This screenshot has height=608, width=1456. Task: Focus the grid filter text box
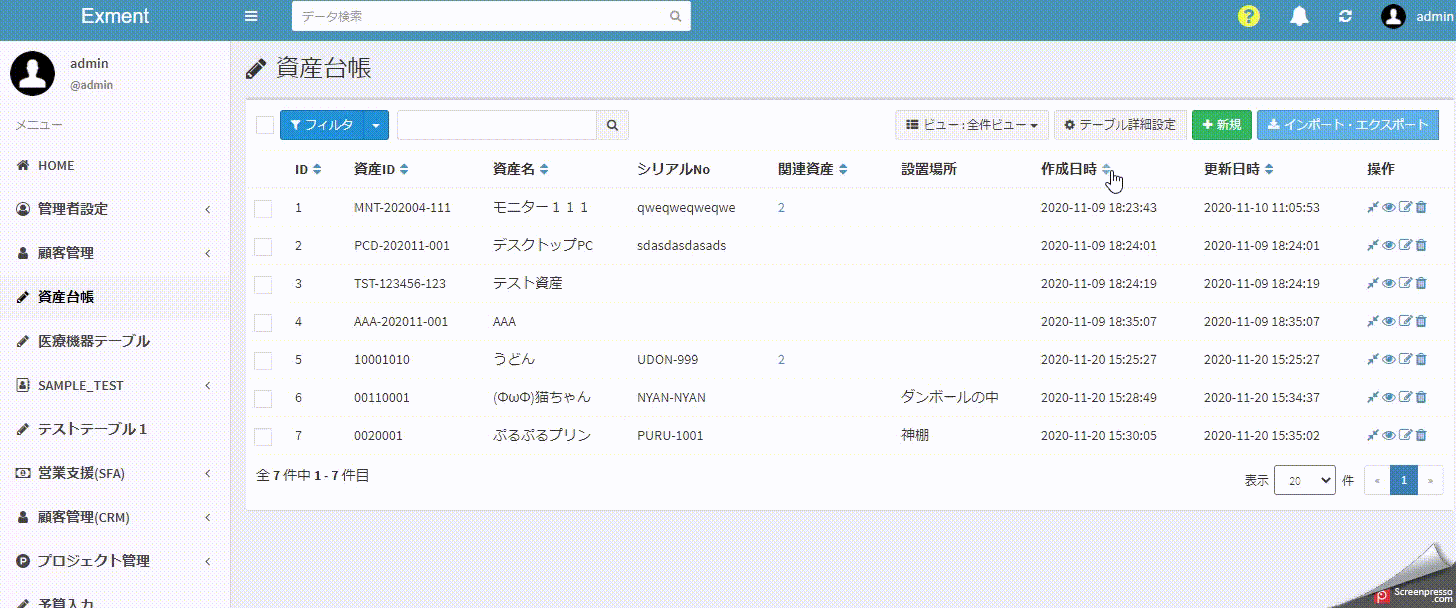pyautogui.click(x=497, y=125)
